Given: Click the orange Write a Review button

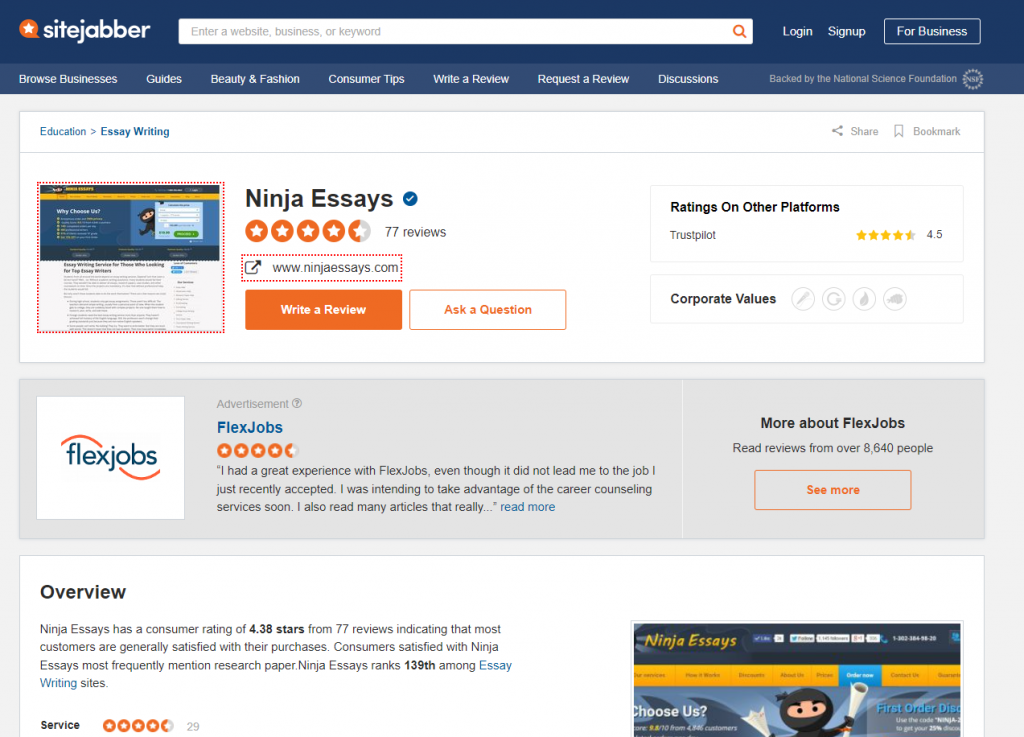Looking at the screenshot, I should pos(323,309).
